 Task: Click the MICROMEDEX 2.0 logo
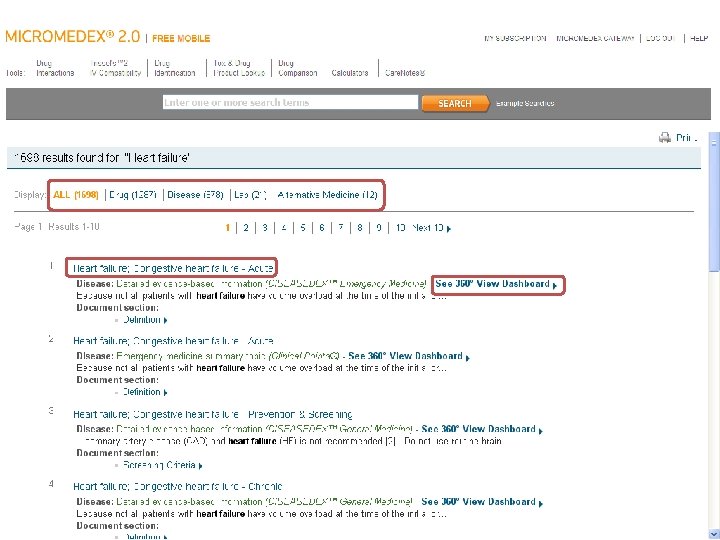point(73,36)
